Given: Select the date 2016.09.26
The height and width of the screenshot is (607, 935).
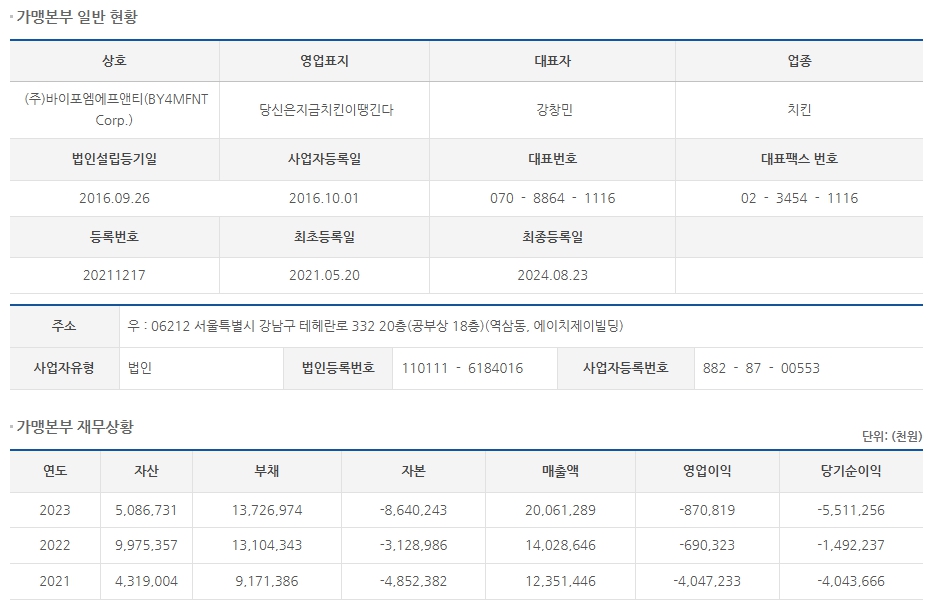Looking at the screenshot, I should point(114,198).
